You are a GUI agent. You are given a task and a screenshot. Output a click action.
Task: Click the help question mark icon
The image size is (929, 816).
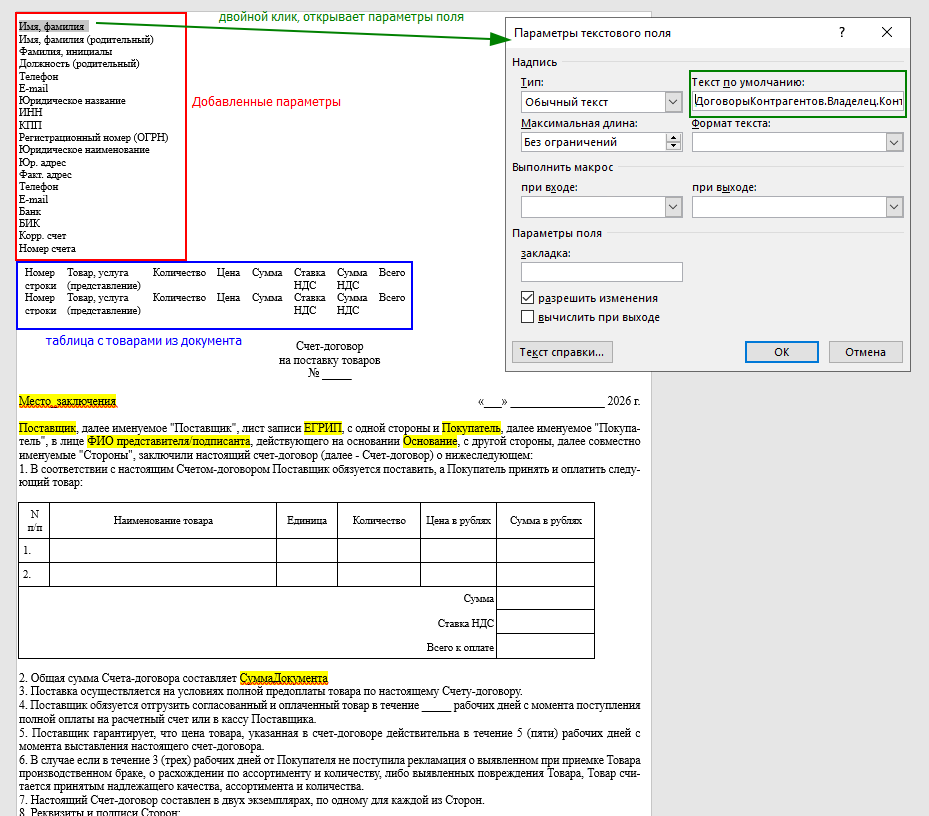point(842,32)
